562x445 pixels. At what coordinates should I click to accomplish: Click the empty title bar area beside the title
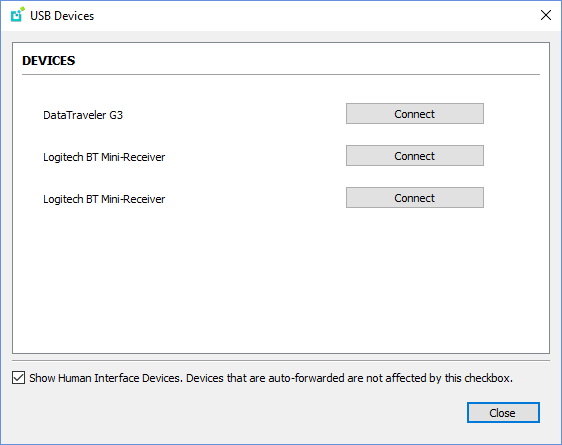(315, 15)
